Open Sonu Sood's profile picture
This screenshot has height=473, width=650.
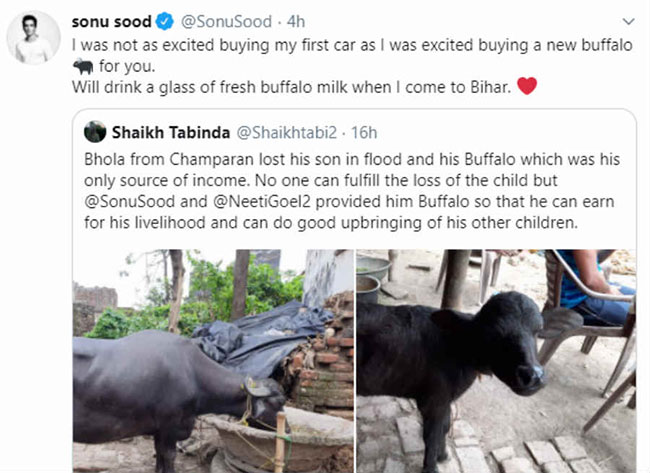[x=34, y=41]
